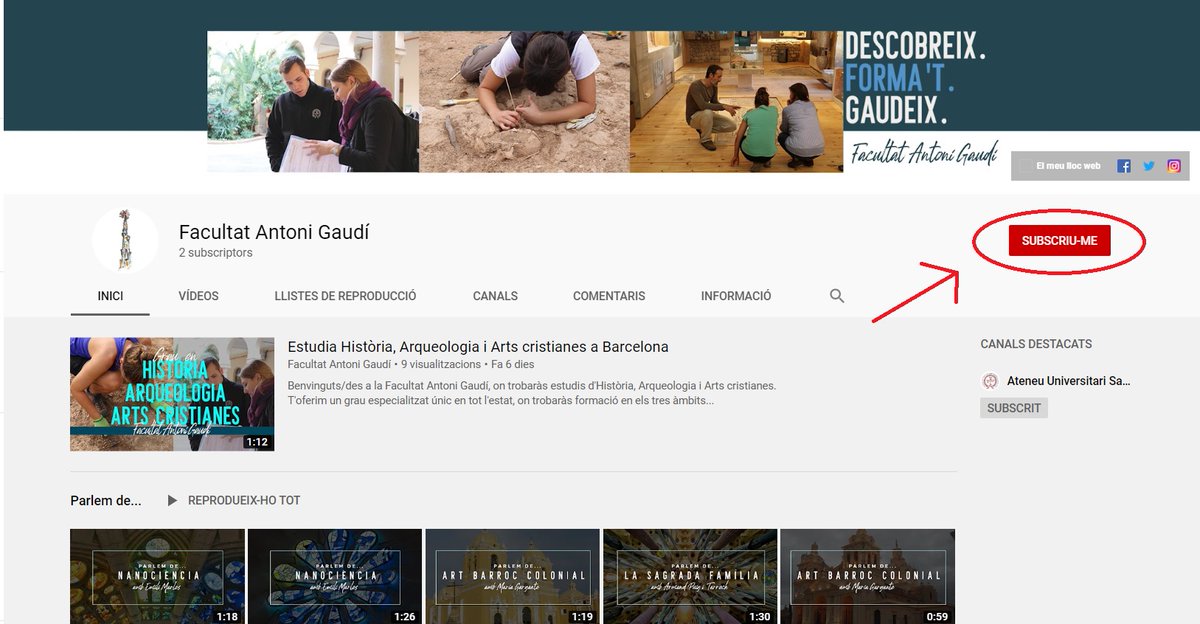The width and height of the screenshot is (1200, 624).
Task: Click the 2 subscriptors text
Action: pyautogui.click(x=216, y=253)
